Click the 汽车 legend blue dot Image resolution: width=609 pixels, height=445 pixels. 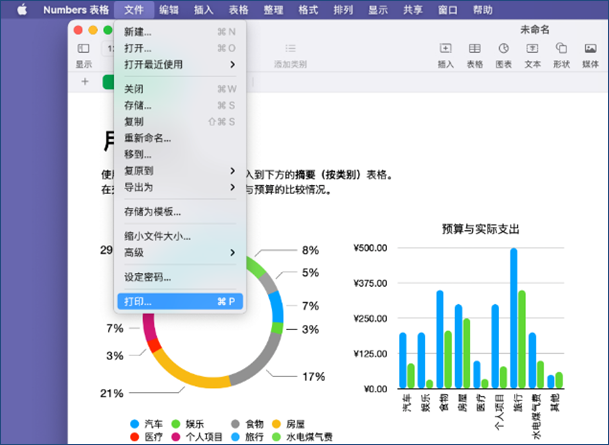coord(134,424)
